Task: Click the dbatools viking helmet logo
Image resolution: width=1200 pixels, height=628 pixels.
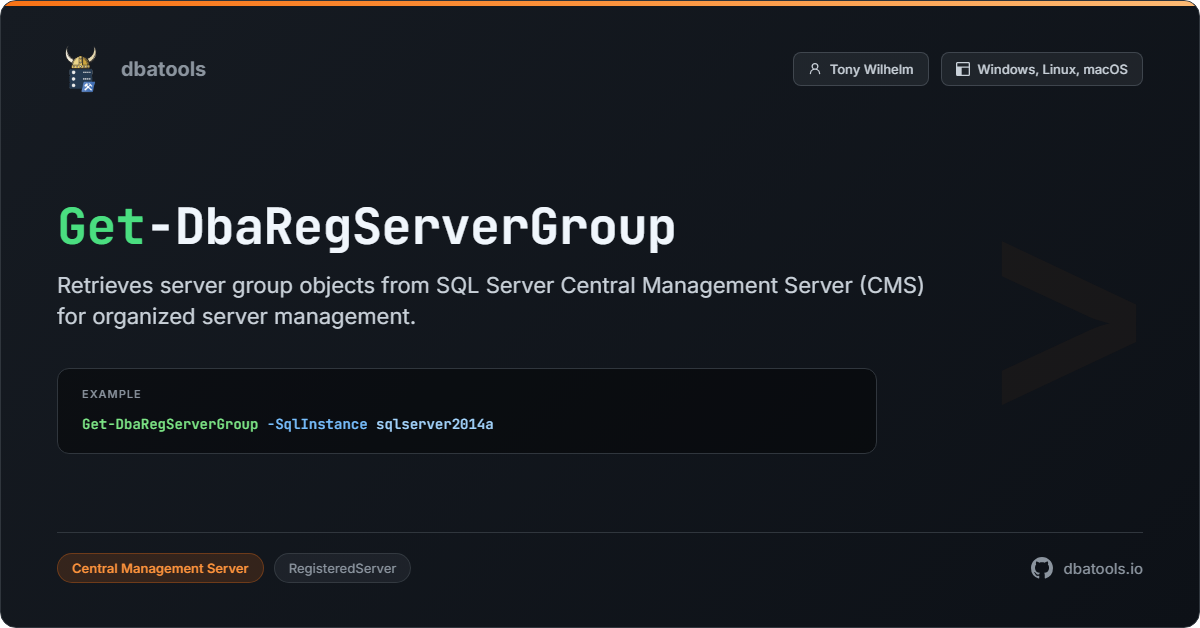Action: (x=81, y=69)
